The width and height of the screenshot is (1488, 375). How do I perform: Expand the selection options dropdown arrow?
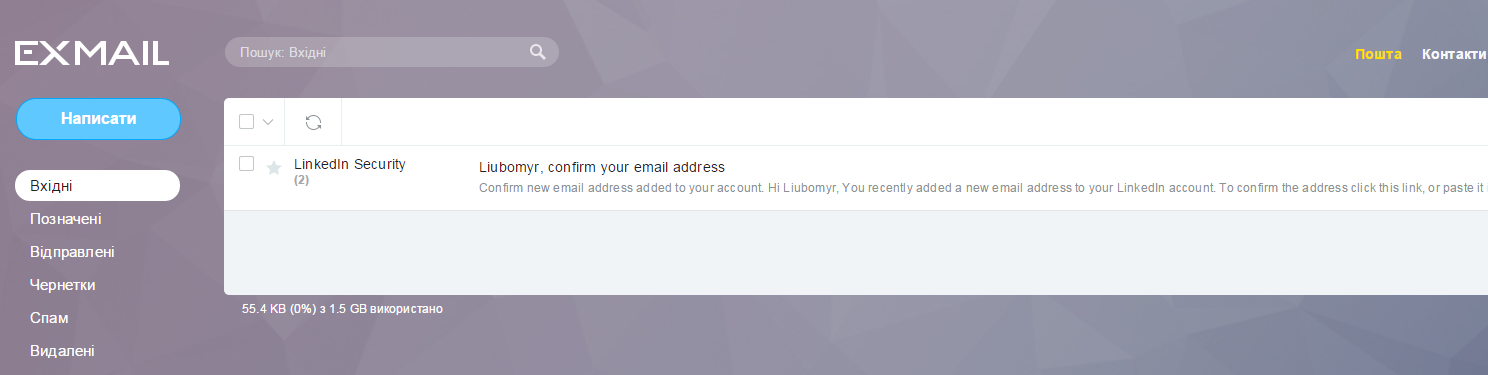(x=268, y=122)
